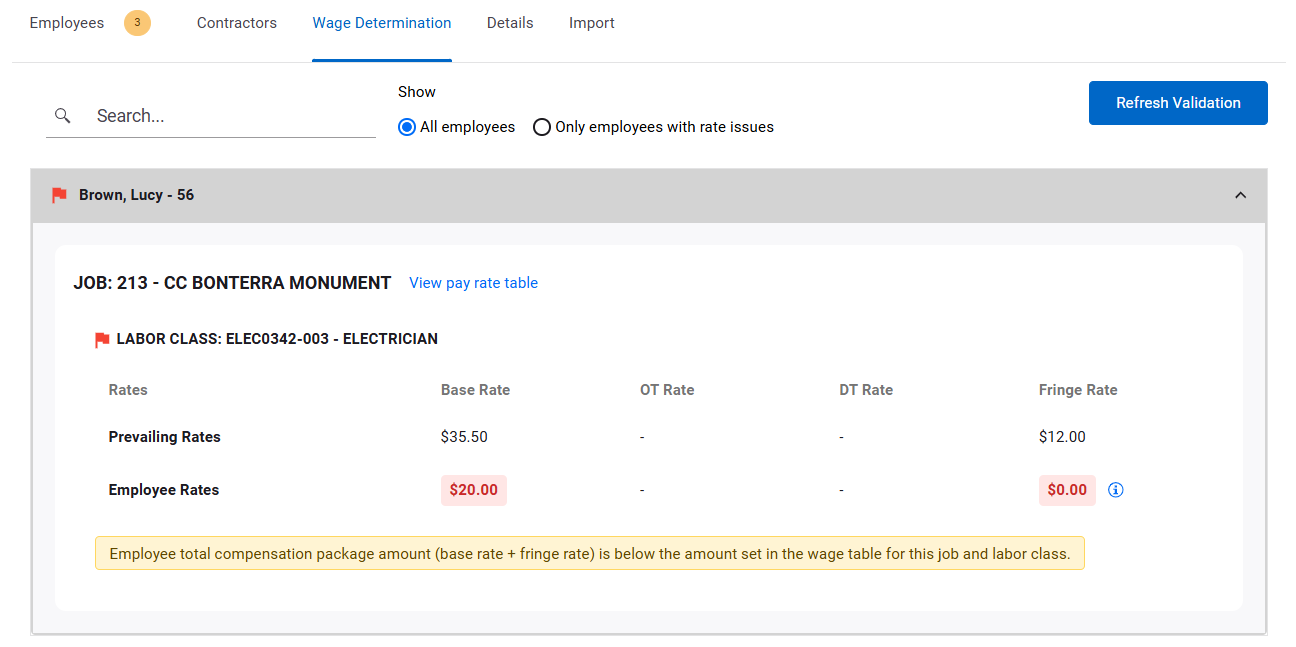Open the Import tab

click(592, 22)
